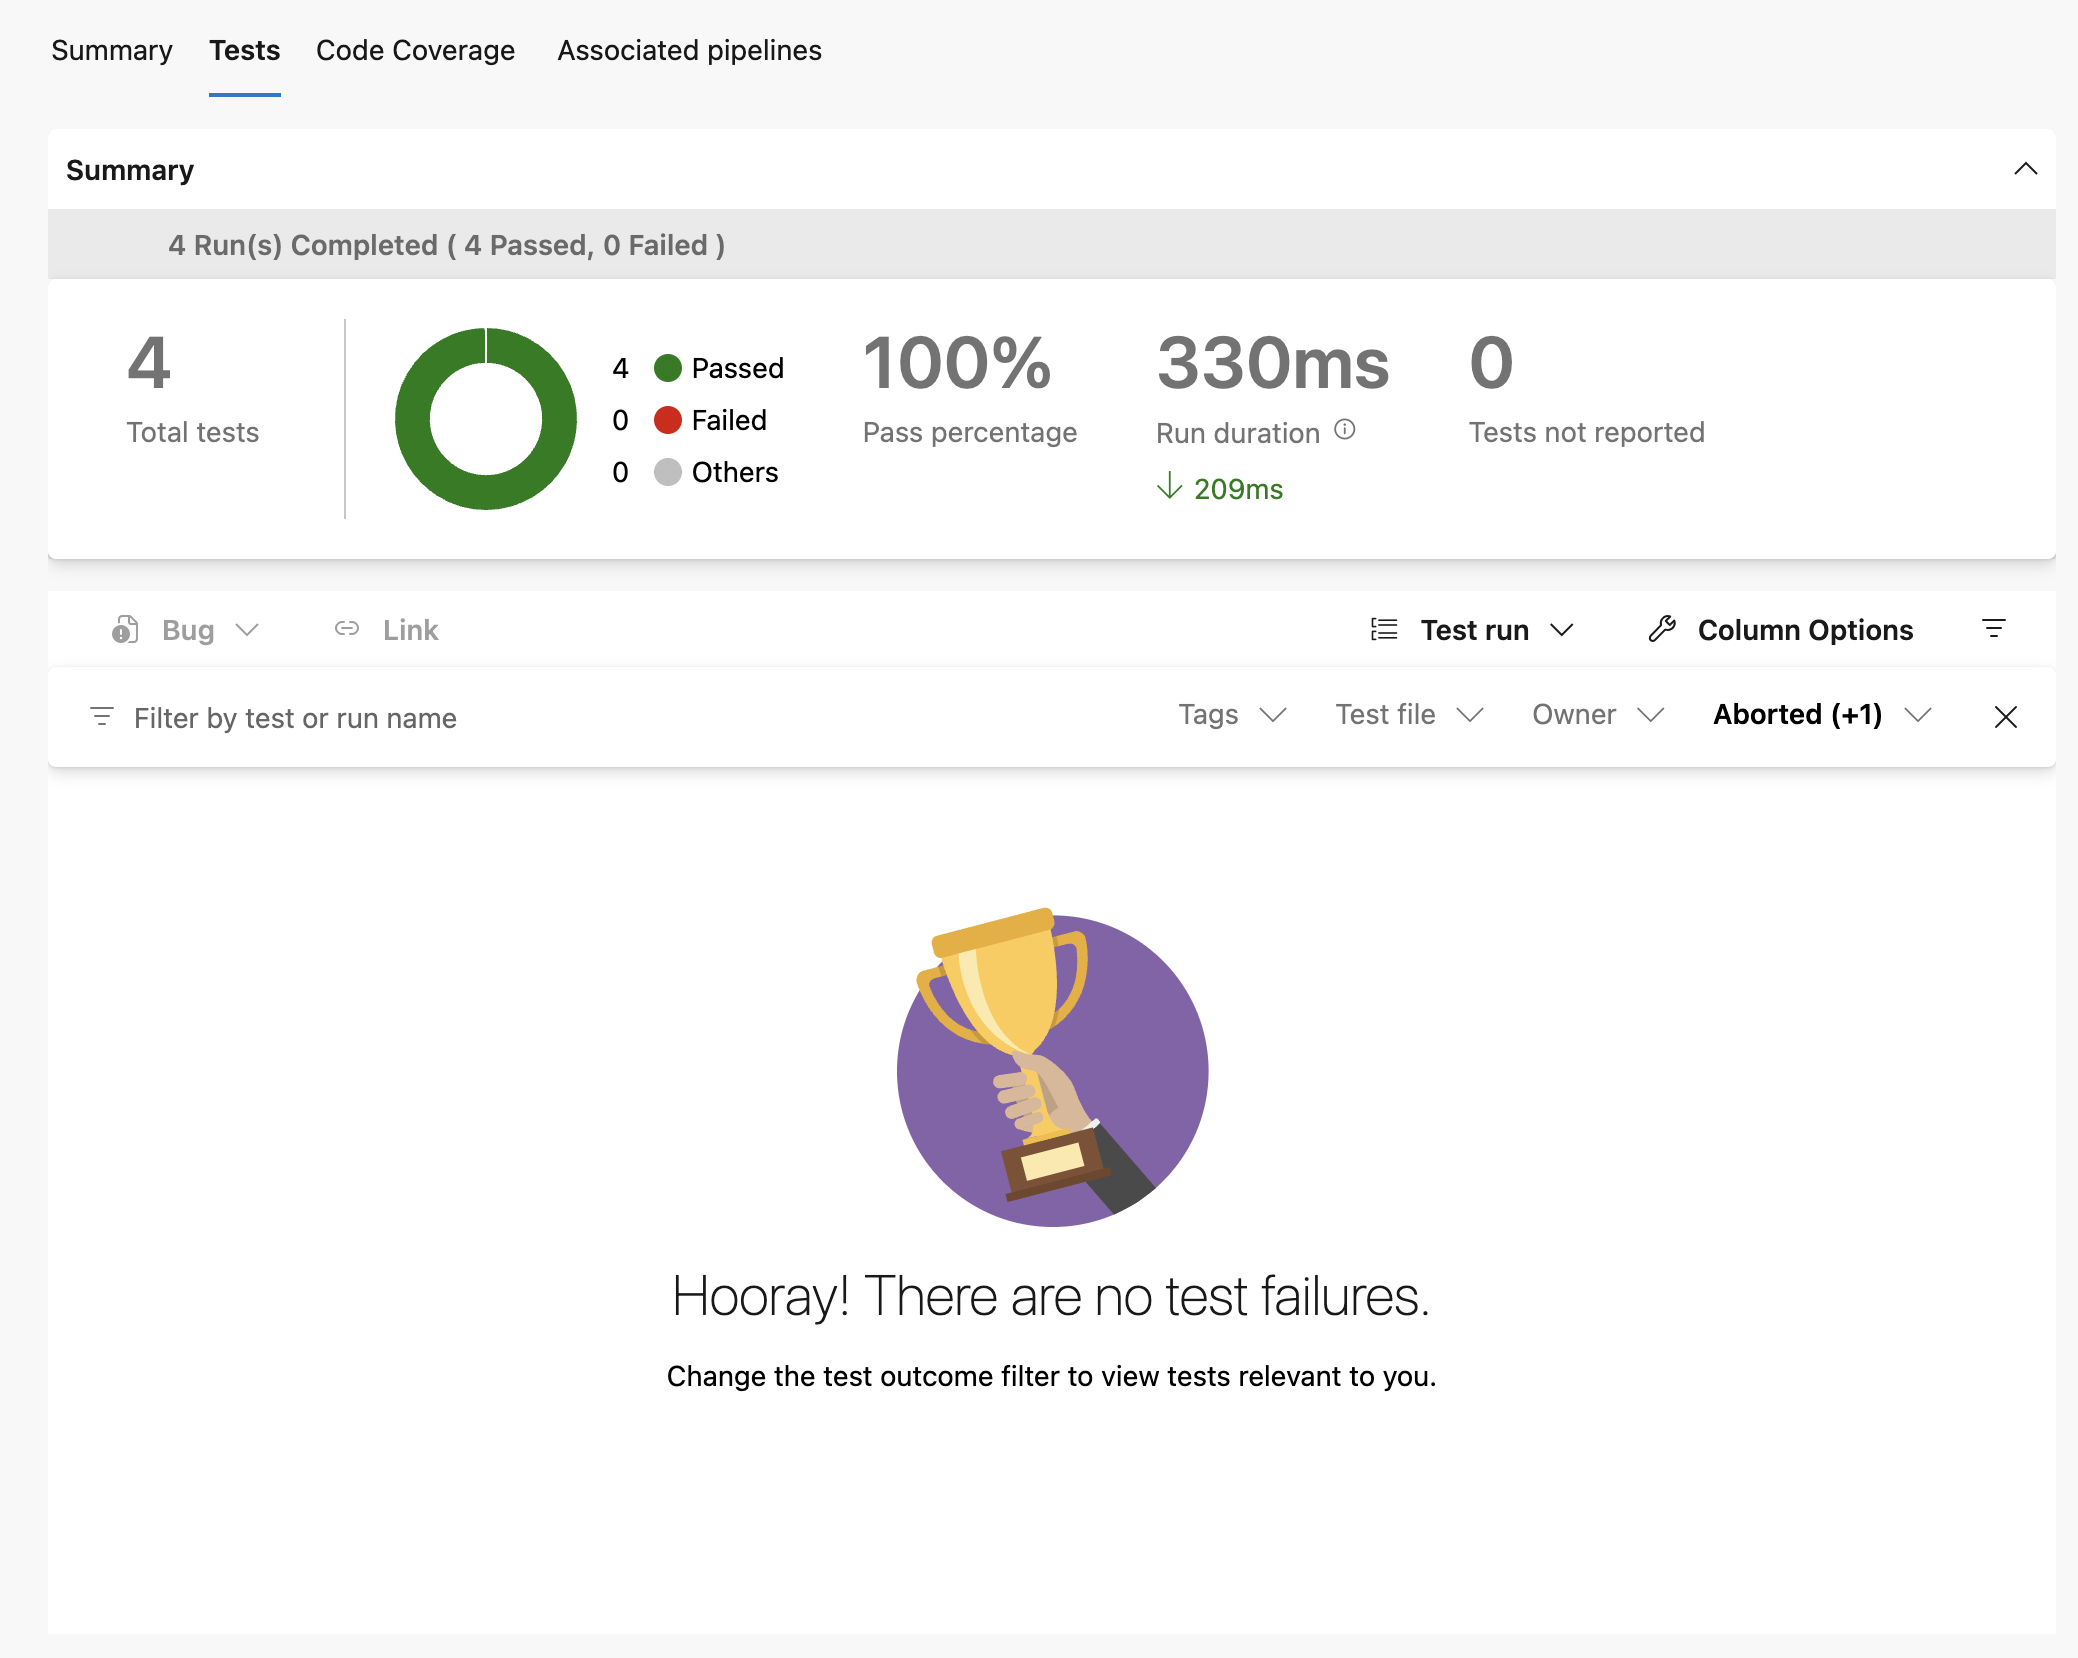2078x1658 pixels.
Task: Expand the Bug dropdown arrow
Action: tap(247, 629)
